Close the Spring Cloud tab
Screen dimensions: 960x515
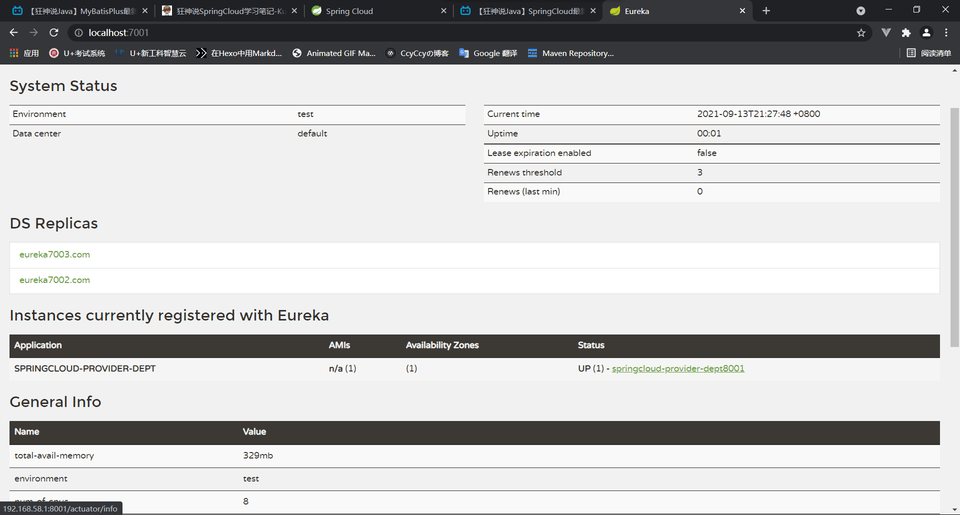point(444,11)
